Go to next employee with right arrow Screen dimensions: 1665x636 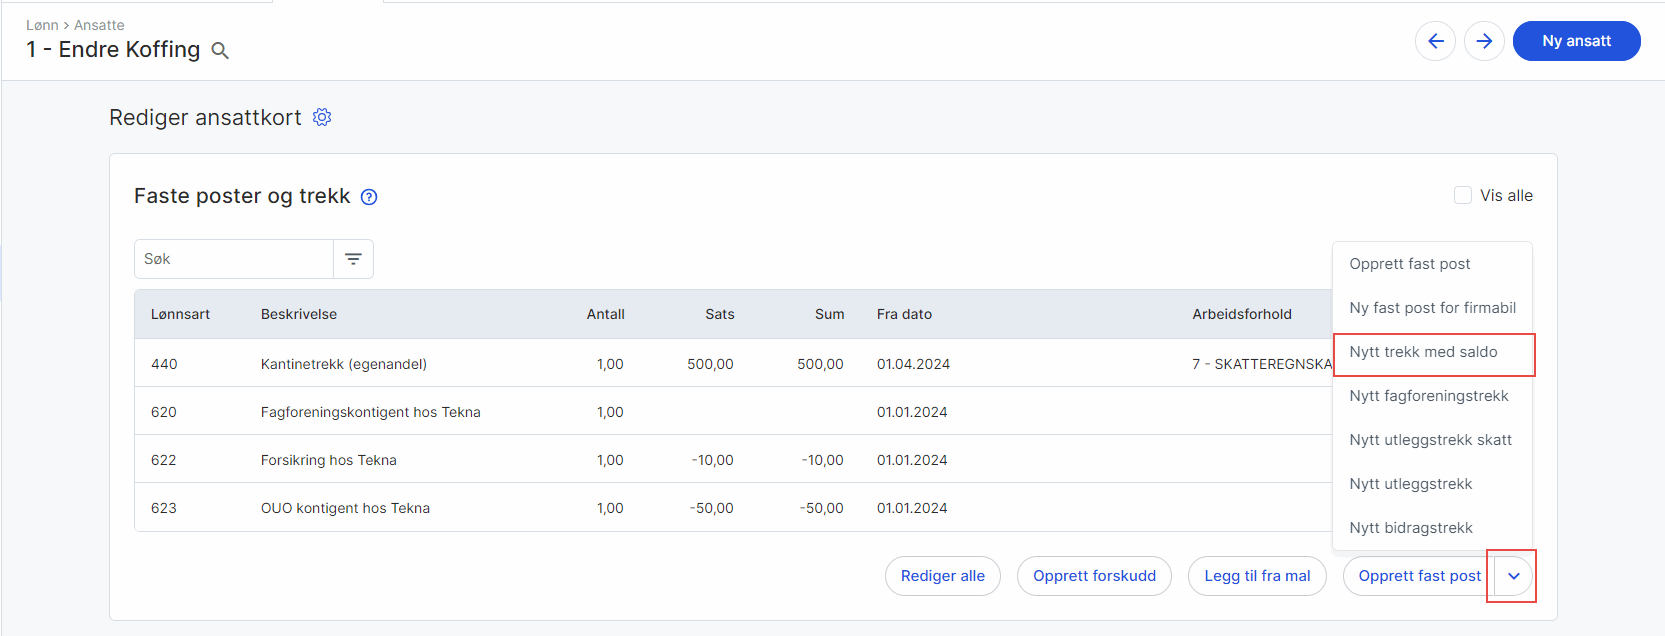(x=1484, y=41)
